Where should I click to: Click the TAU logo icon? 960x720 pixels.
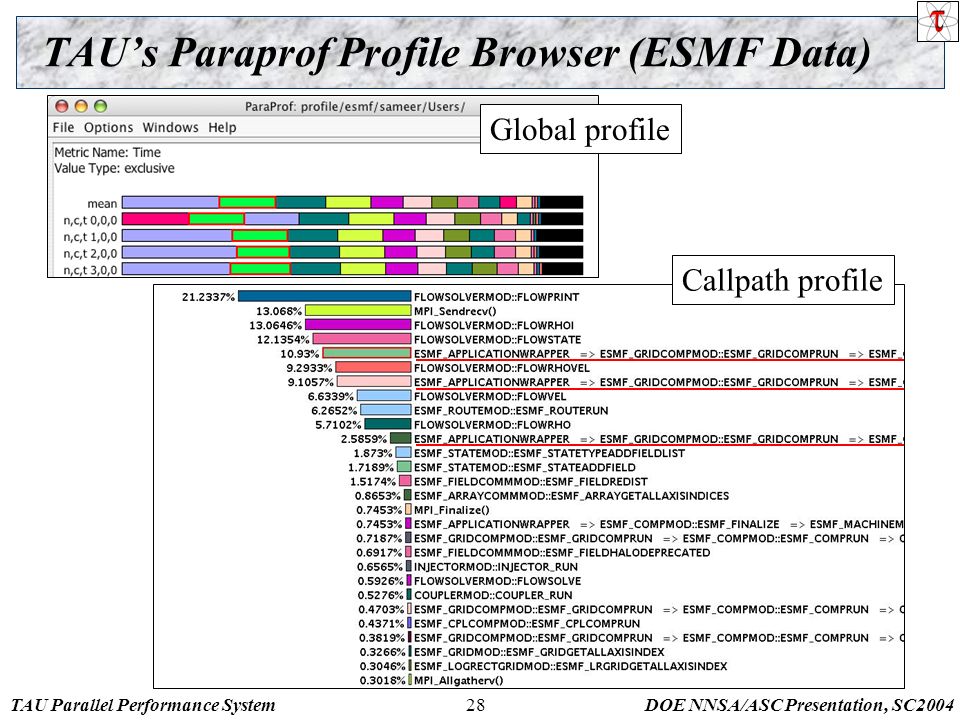(937, 21)
